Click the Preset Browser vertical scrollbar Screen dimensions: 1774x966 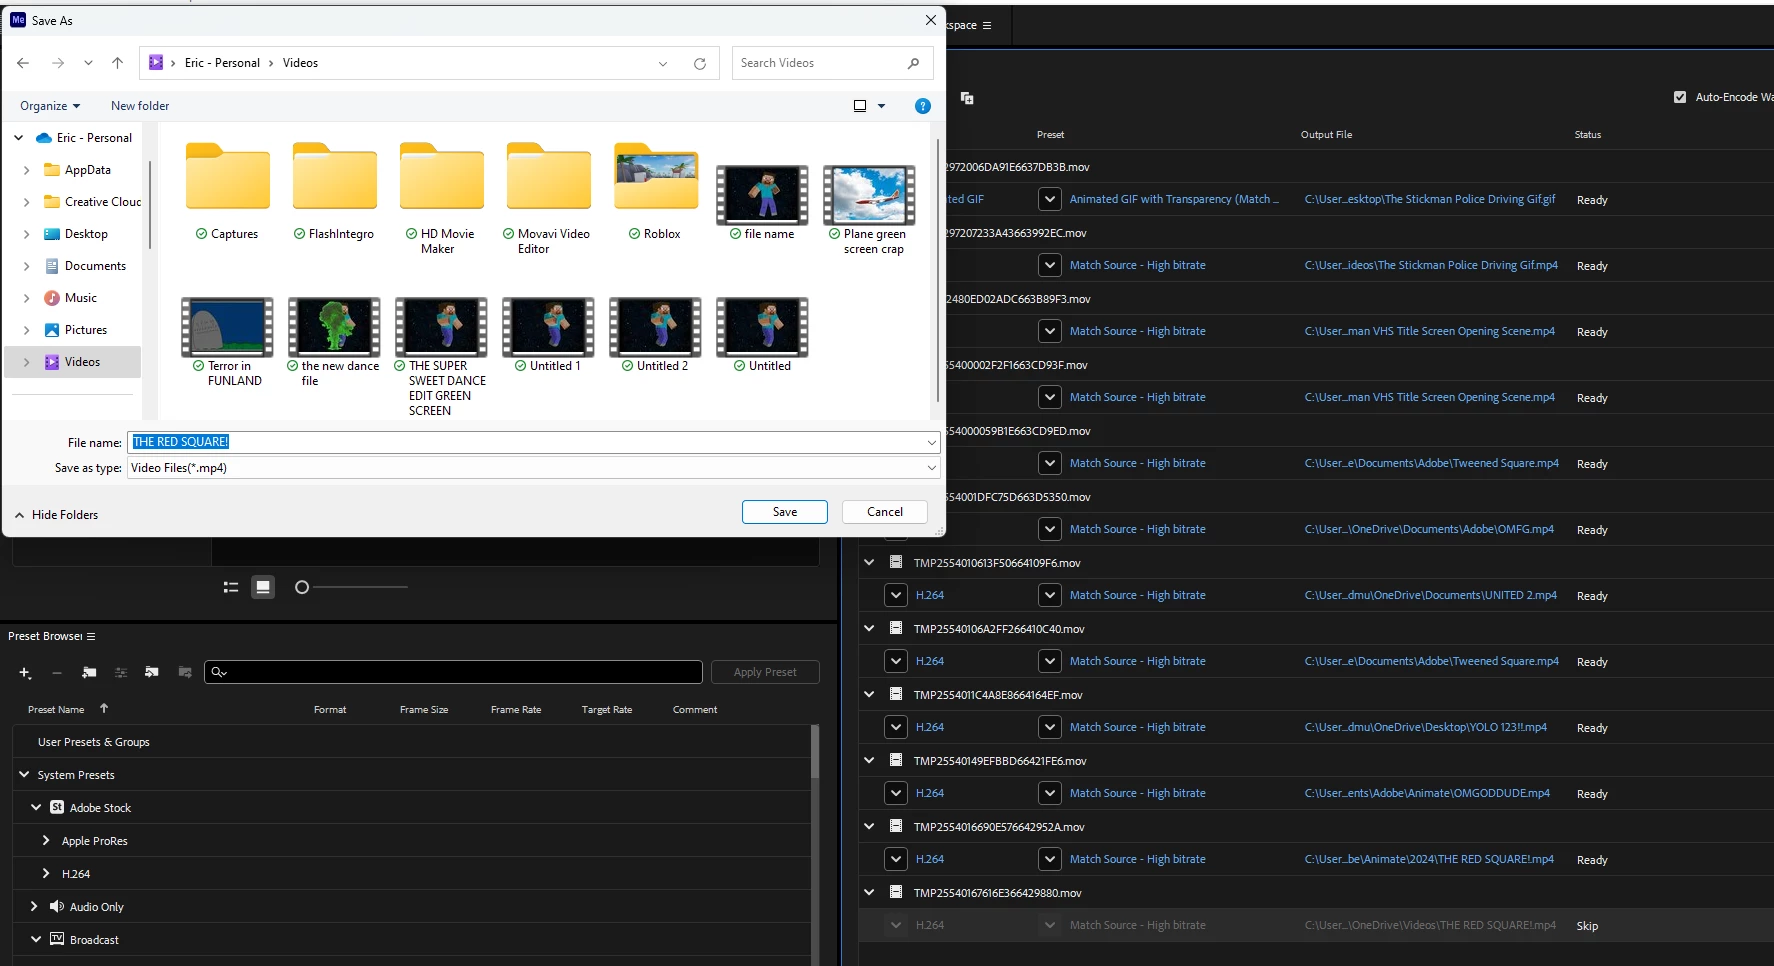pos(815,752)
